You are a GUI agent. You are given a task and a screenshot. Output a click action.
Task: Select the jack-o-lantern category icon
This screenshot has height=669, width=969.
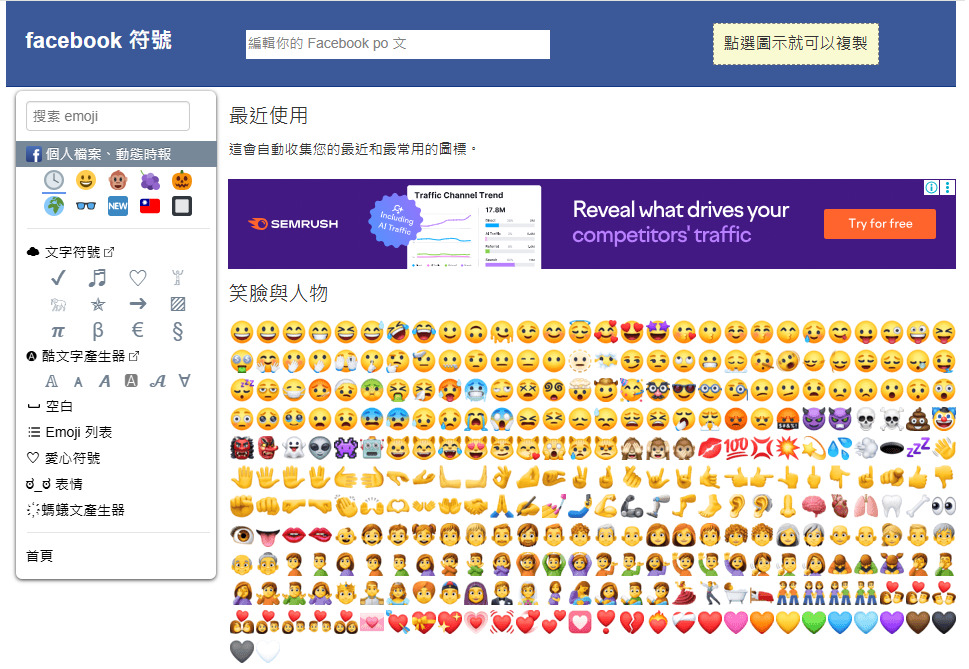click(x=181, y=181)
